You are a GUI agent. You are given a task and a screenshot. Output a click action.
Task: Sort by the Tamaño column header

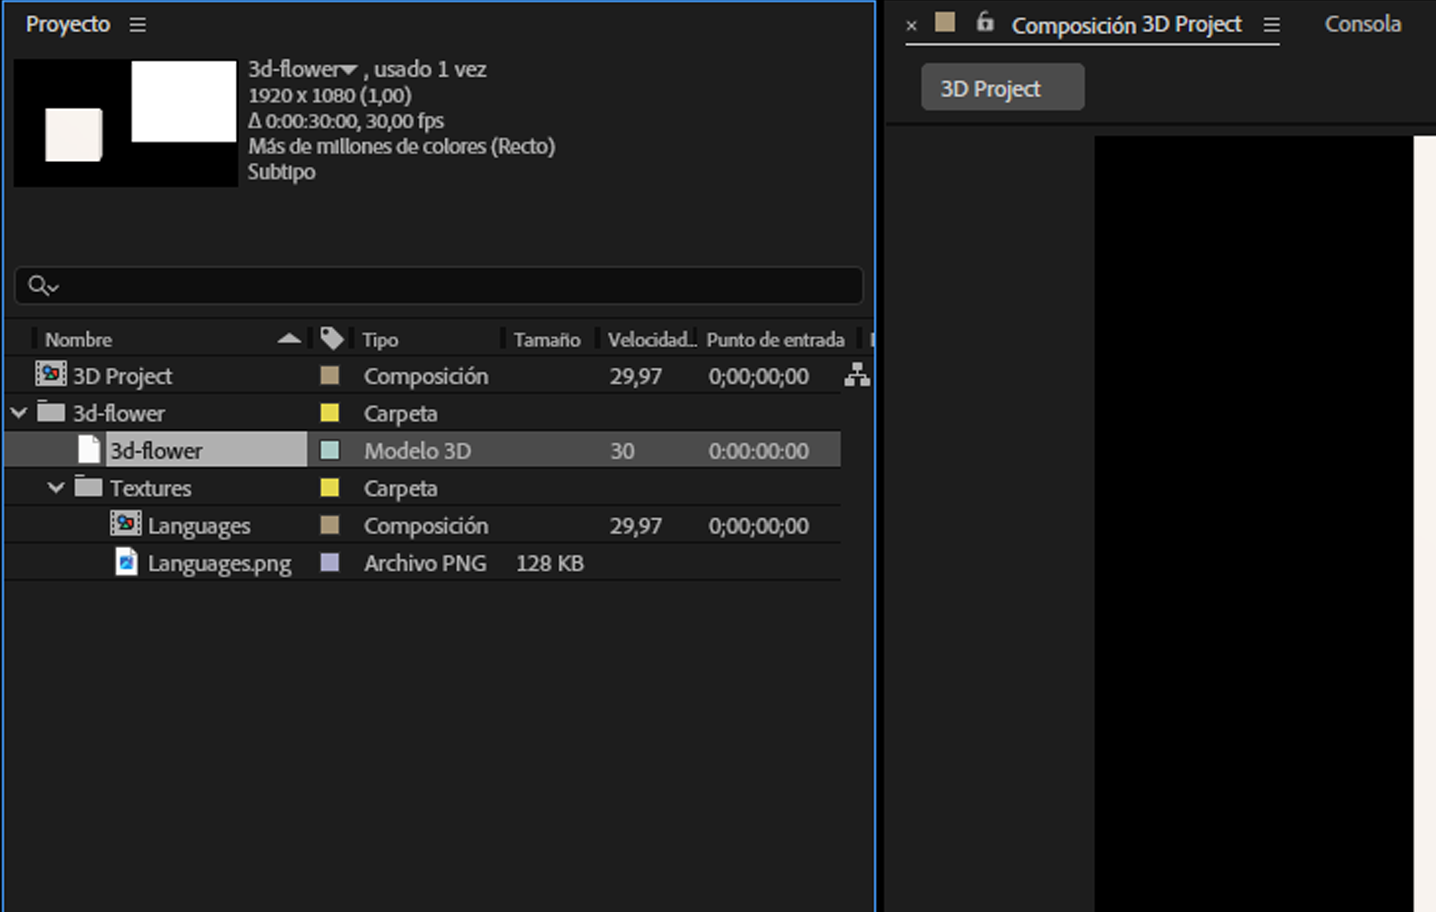pyautogui.click(x=547, y=340)
